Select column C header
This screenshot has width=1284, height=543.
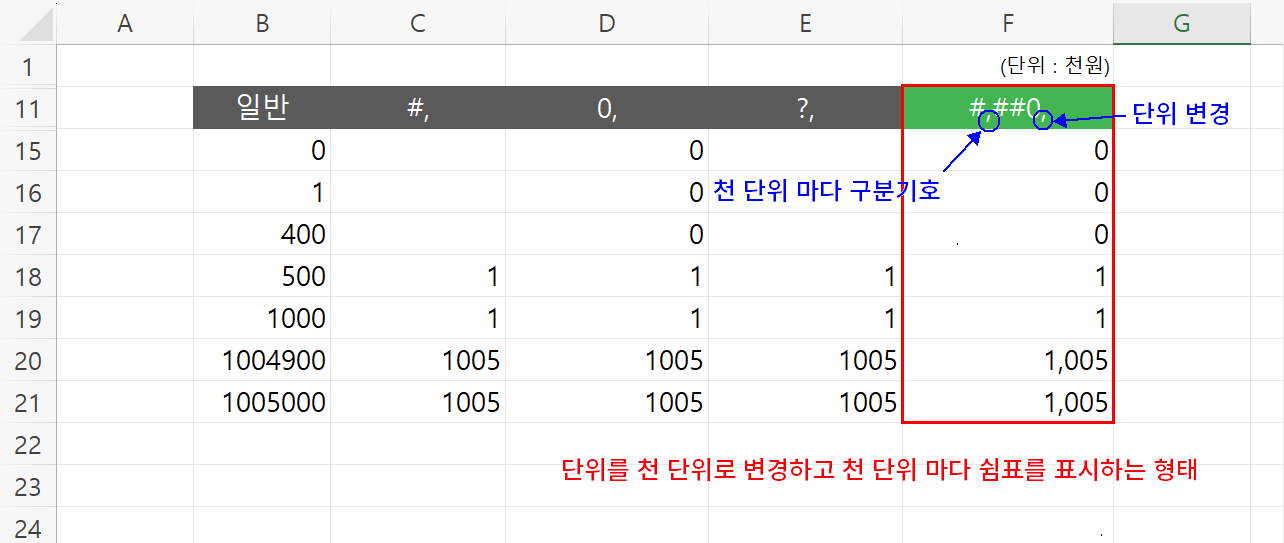418,23
